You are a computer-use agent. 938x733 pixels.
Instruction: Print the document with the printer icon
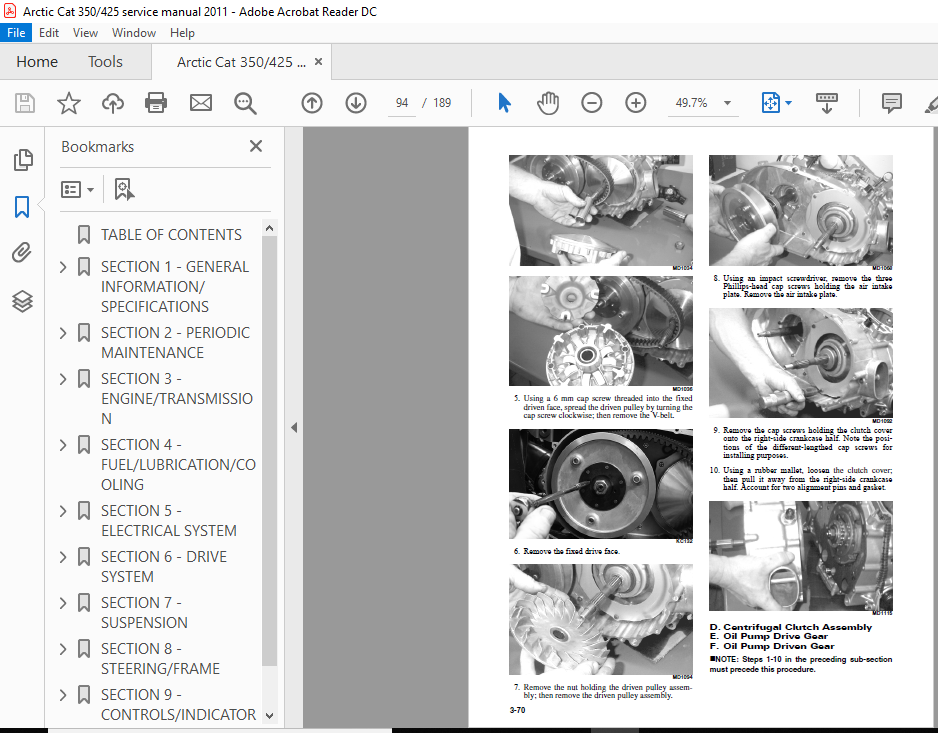click(156, 103)
